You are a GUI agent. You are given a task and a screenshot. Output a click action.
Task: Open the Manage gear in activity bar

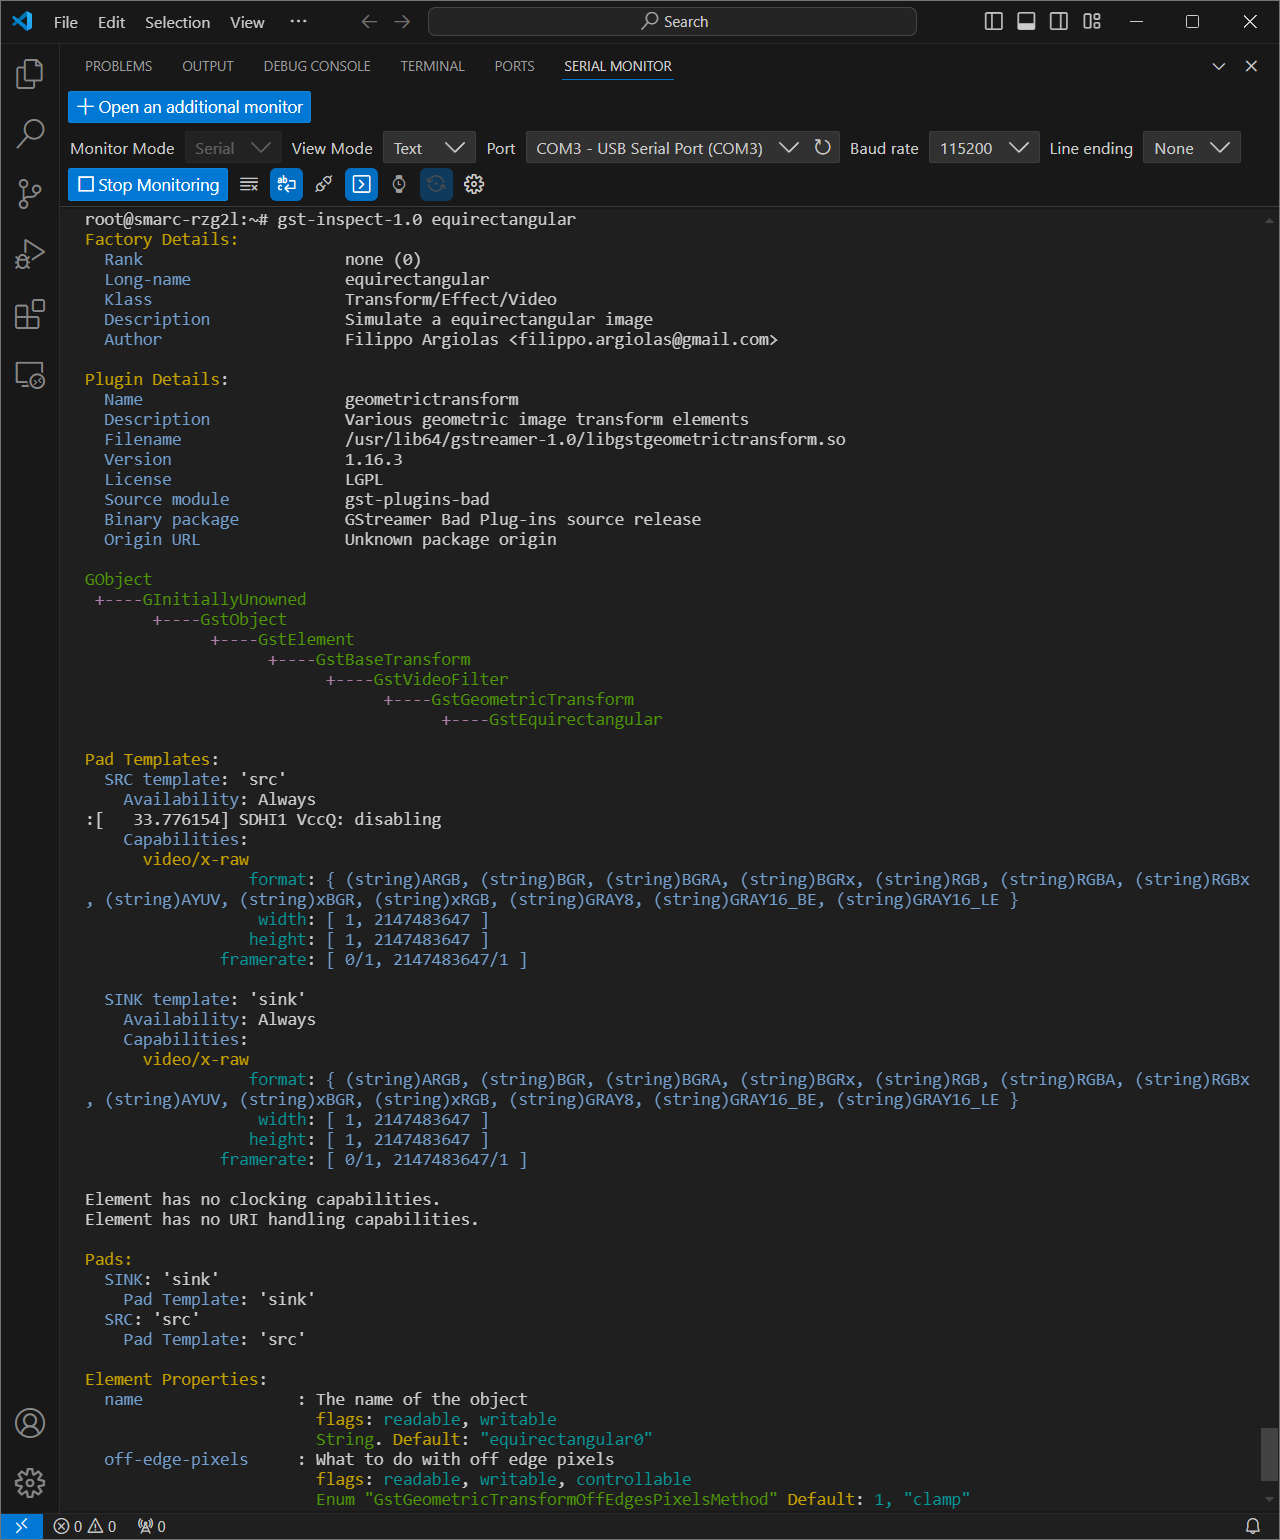tap(30, 1482)
